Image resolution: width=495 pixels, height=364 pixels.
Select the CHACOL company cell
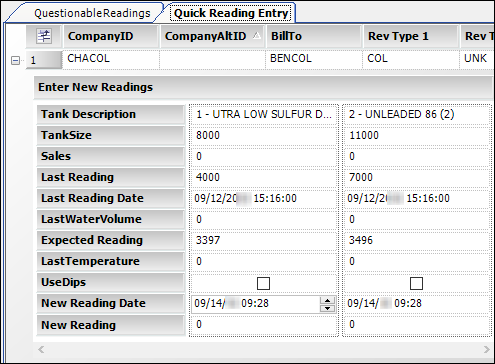111,59
